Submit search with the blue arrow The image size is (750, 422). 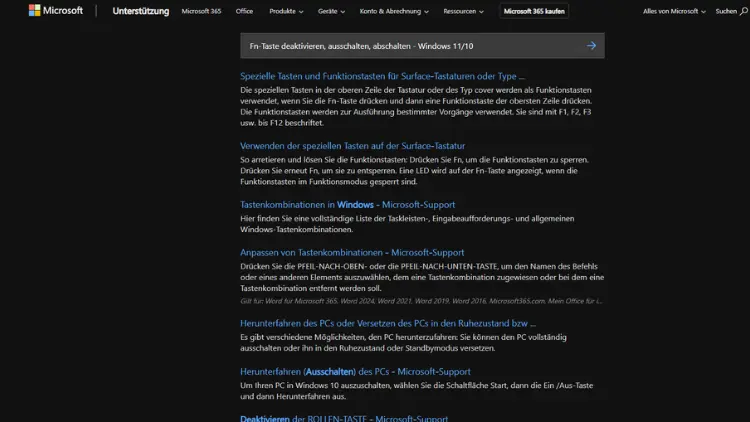click(591, 46)
